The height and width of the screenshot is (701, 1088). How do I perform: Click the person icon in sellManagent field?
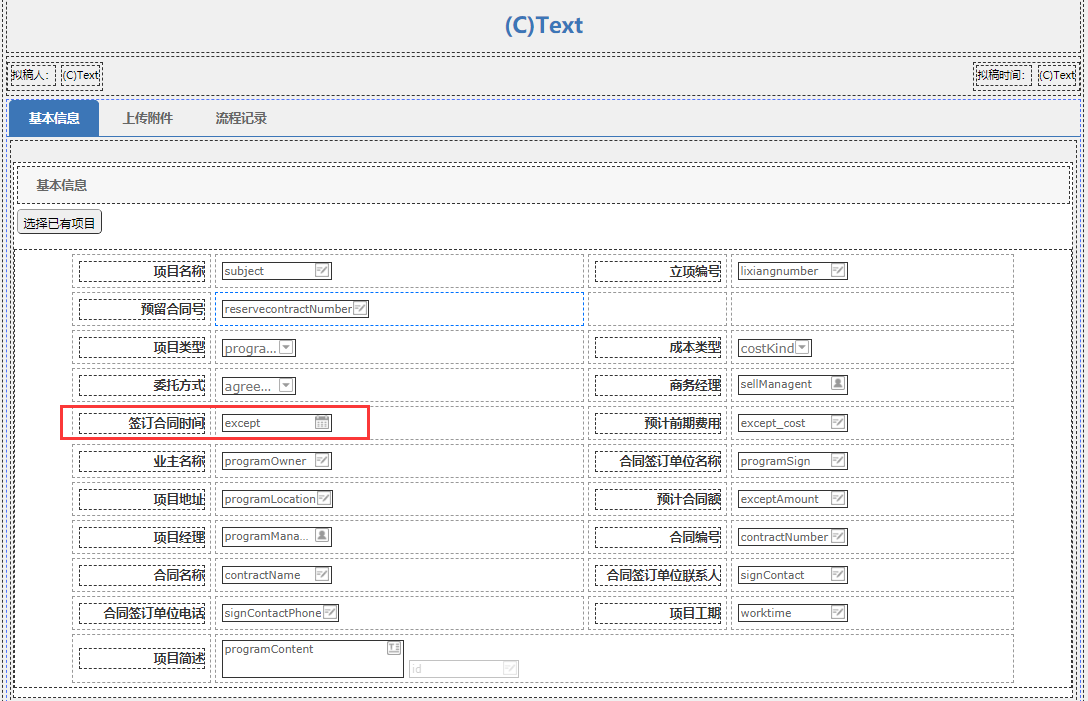[838, 384]
